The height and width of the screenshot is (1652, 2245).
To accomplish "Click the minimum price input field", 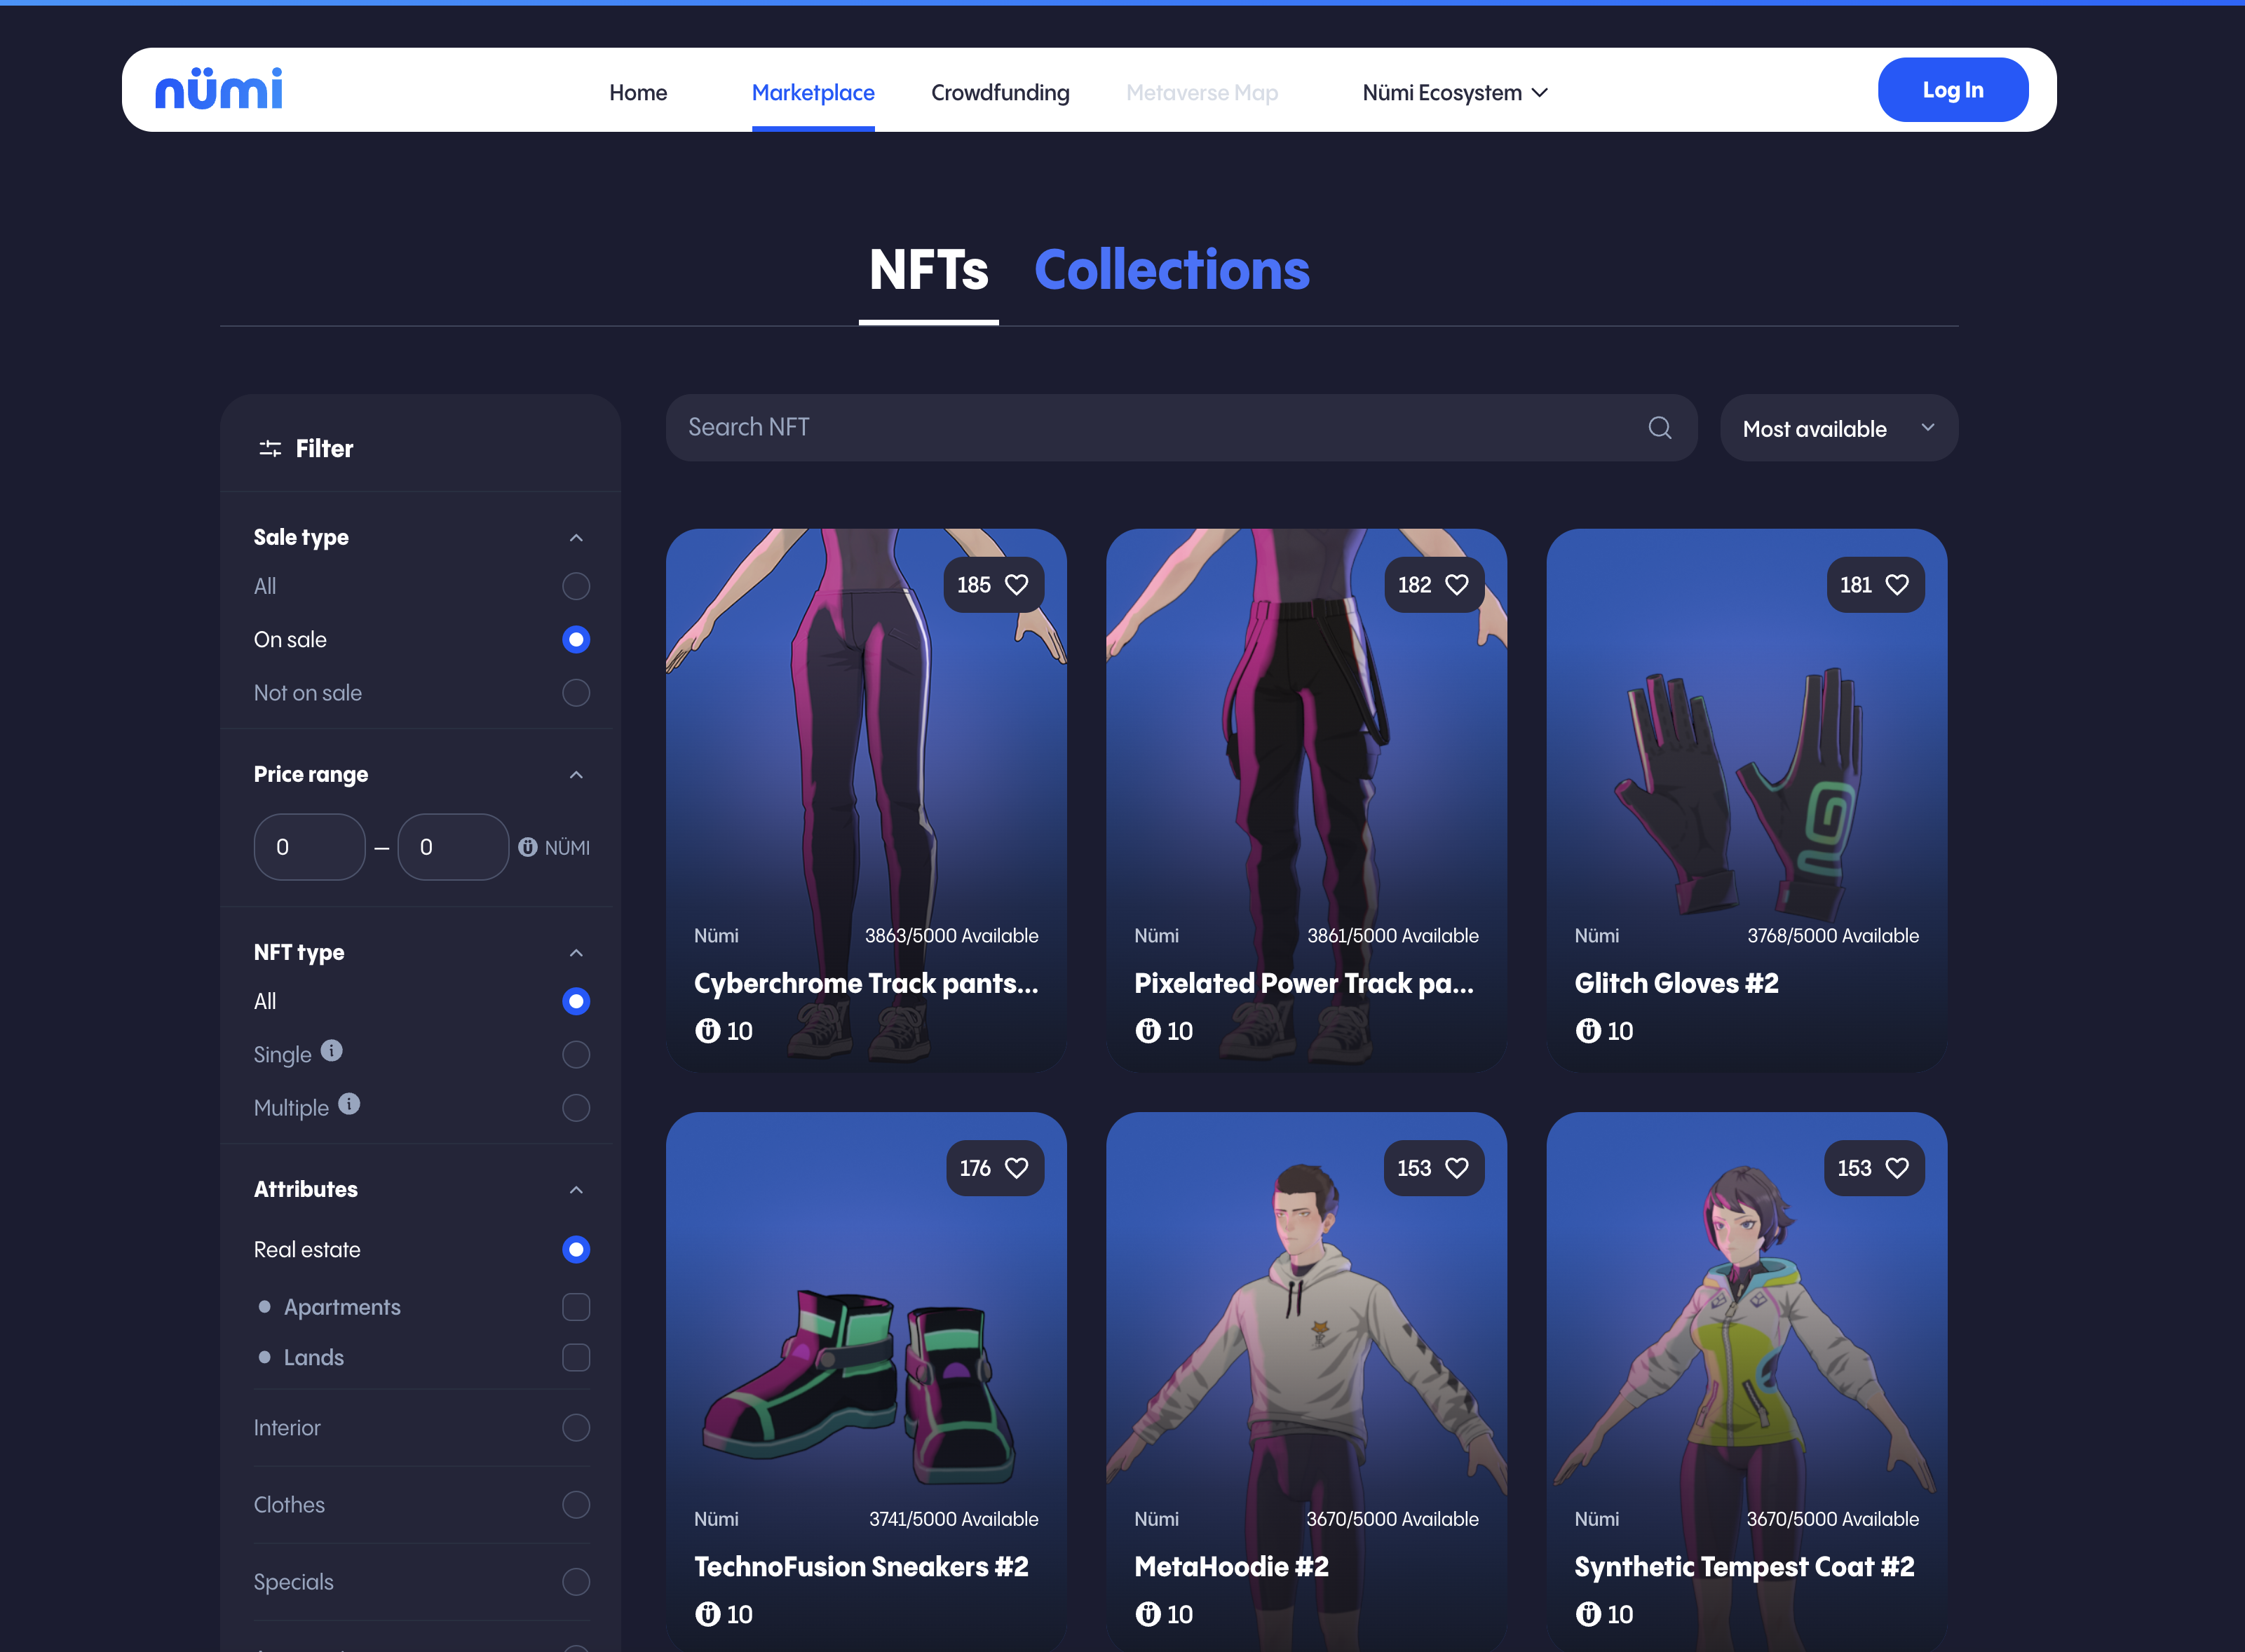I will [309, 847].
